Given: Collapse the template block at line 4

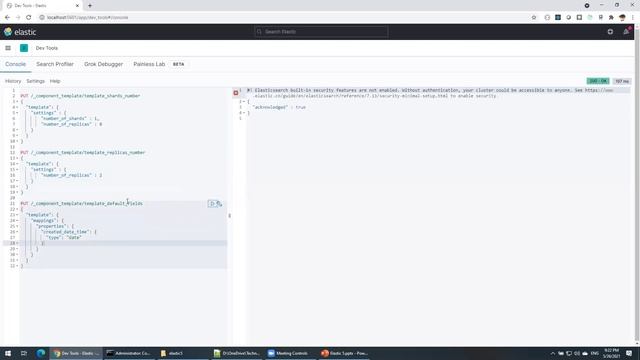Looking at the screenshot, I should [x=17, y=107].
